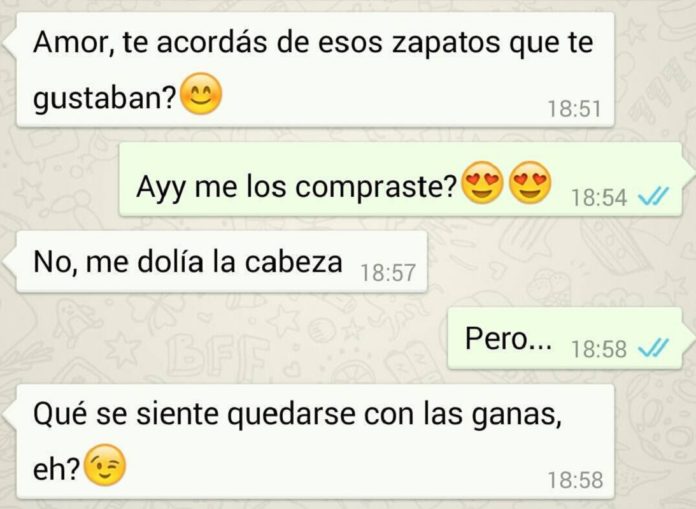Click the 18:51 timestamp

coord(574,109)
